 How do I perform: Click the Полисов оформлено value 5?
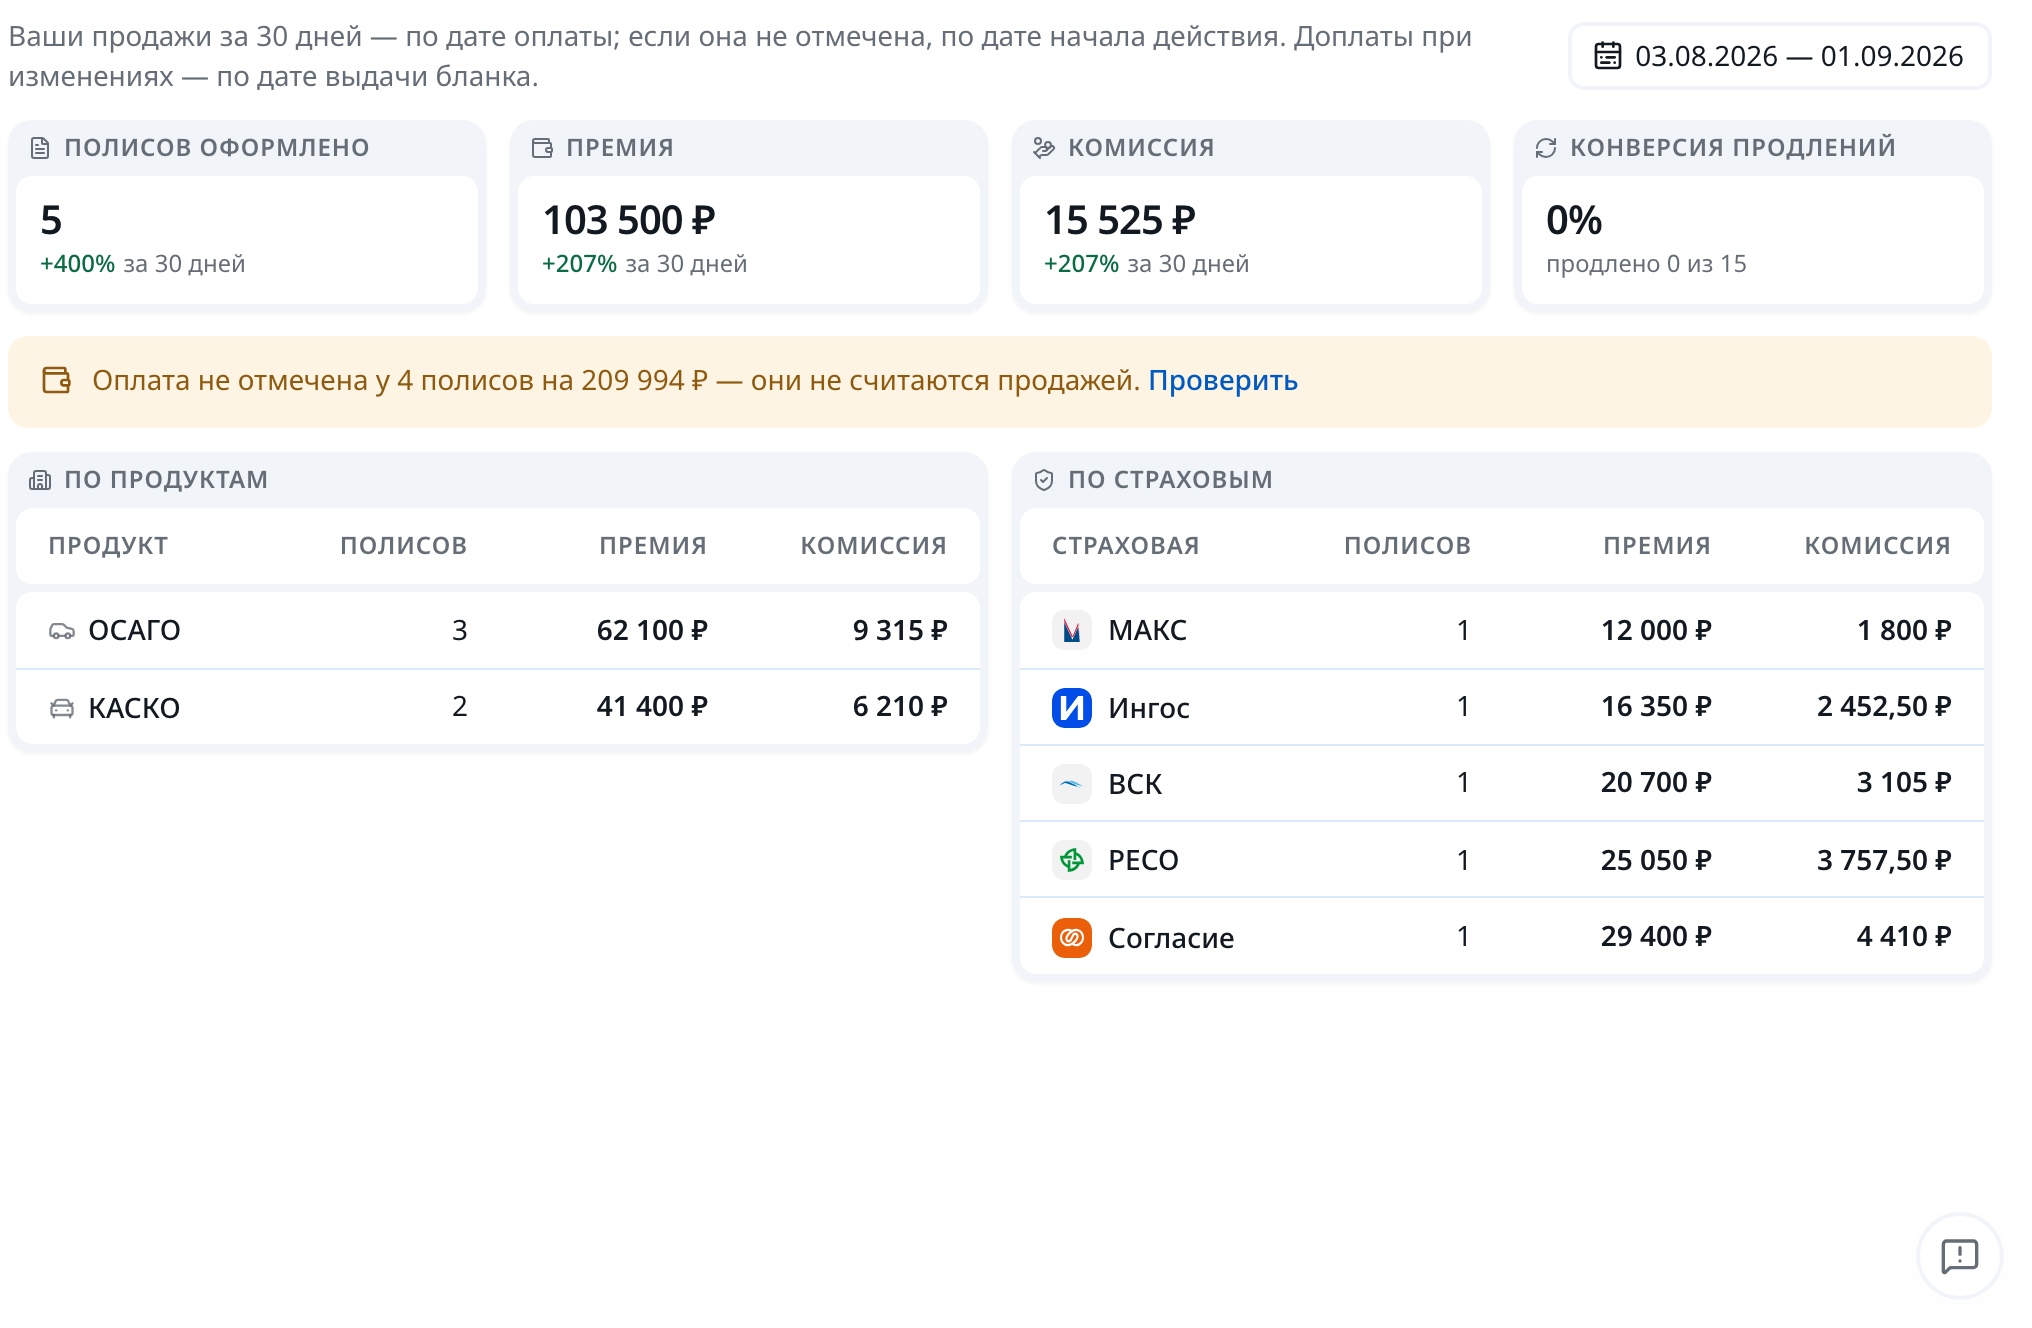51,220
